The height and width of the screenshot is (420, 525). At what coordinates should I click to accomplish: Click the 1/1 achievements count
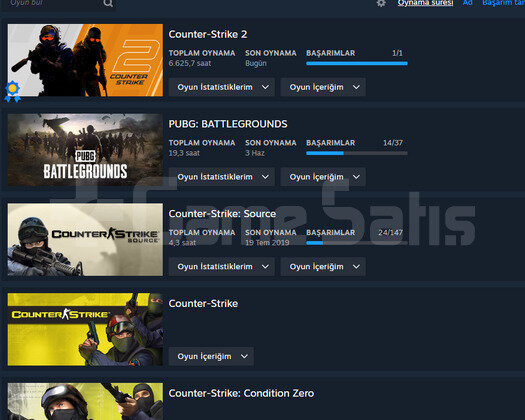[397, 53]
